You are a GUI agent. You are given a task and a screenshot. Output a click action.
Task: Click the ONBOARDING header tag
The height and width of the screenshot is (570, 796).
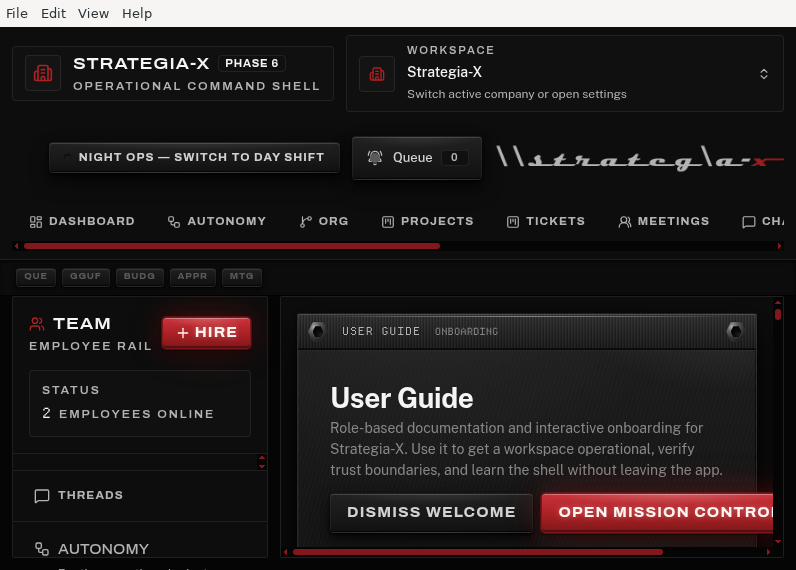click(466, 331)
